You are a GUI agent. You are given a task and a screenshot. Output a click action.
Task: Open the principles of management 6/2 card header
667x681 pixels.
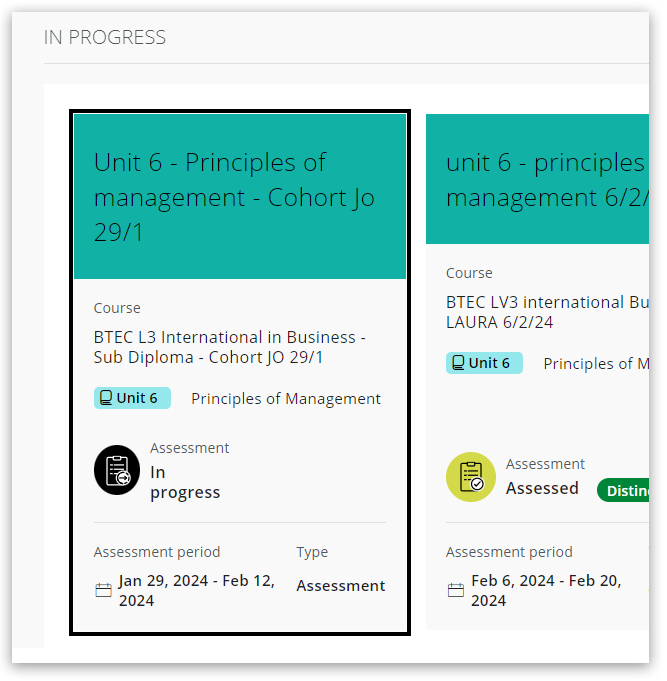click(543, 180)
